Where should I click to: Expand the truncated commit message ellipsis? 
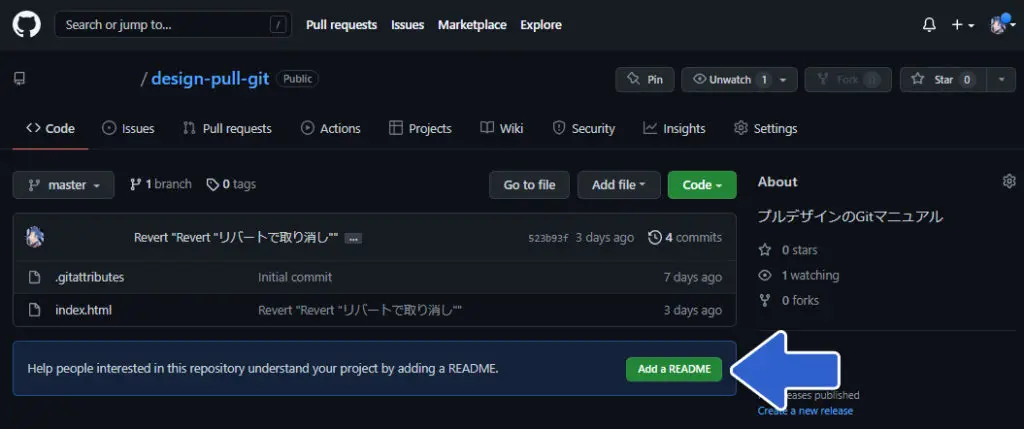point(353,238)
